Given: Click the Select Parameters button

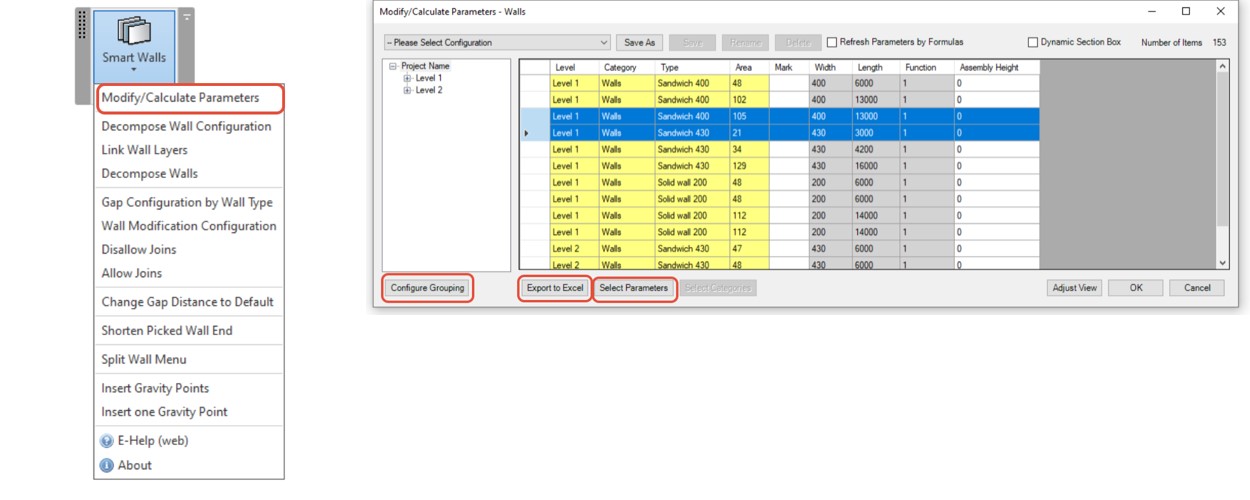Looking at the screenshot, I should click(x=634, y=288).
